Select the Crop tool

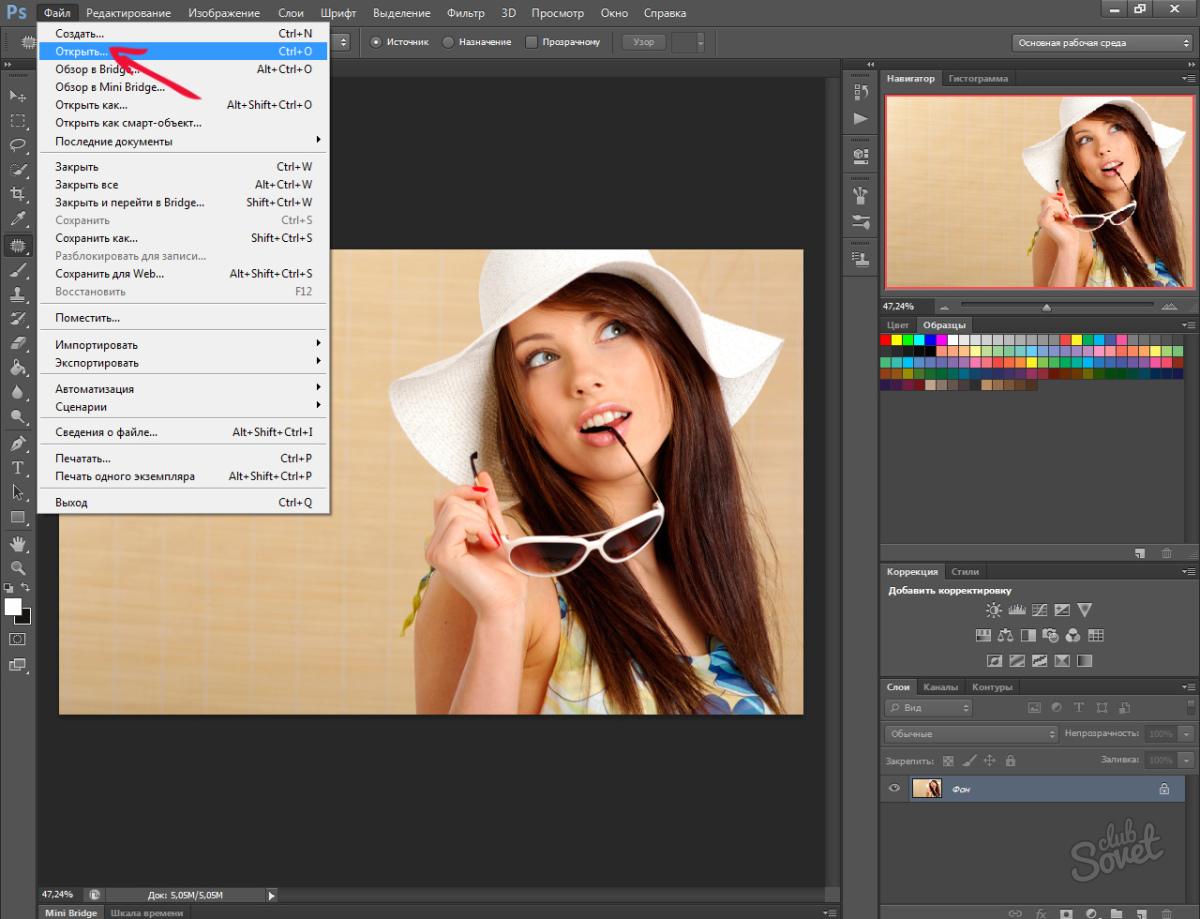tap(17, 194)
